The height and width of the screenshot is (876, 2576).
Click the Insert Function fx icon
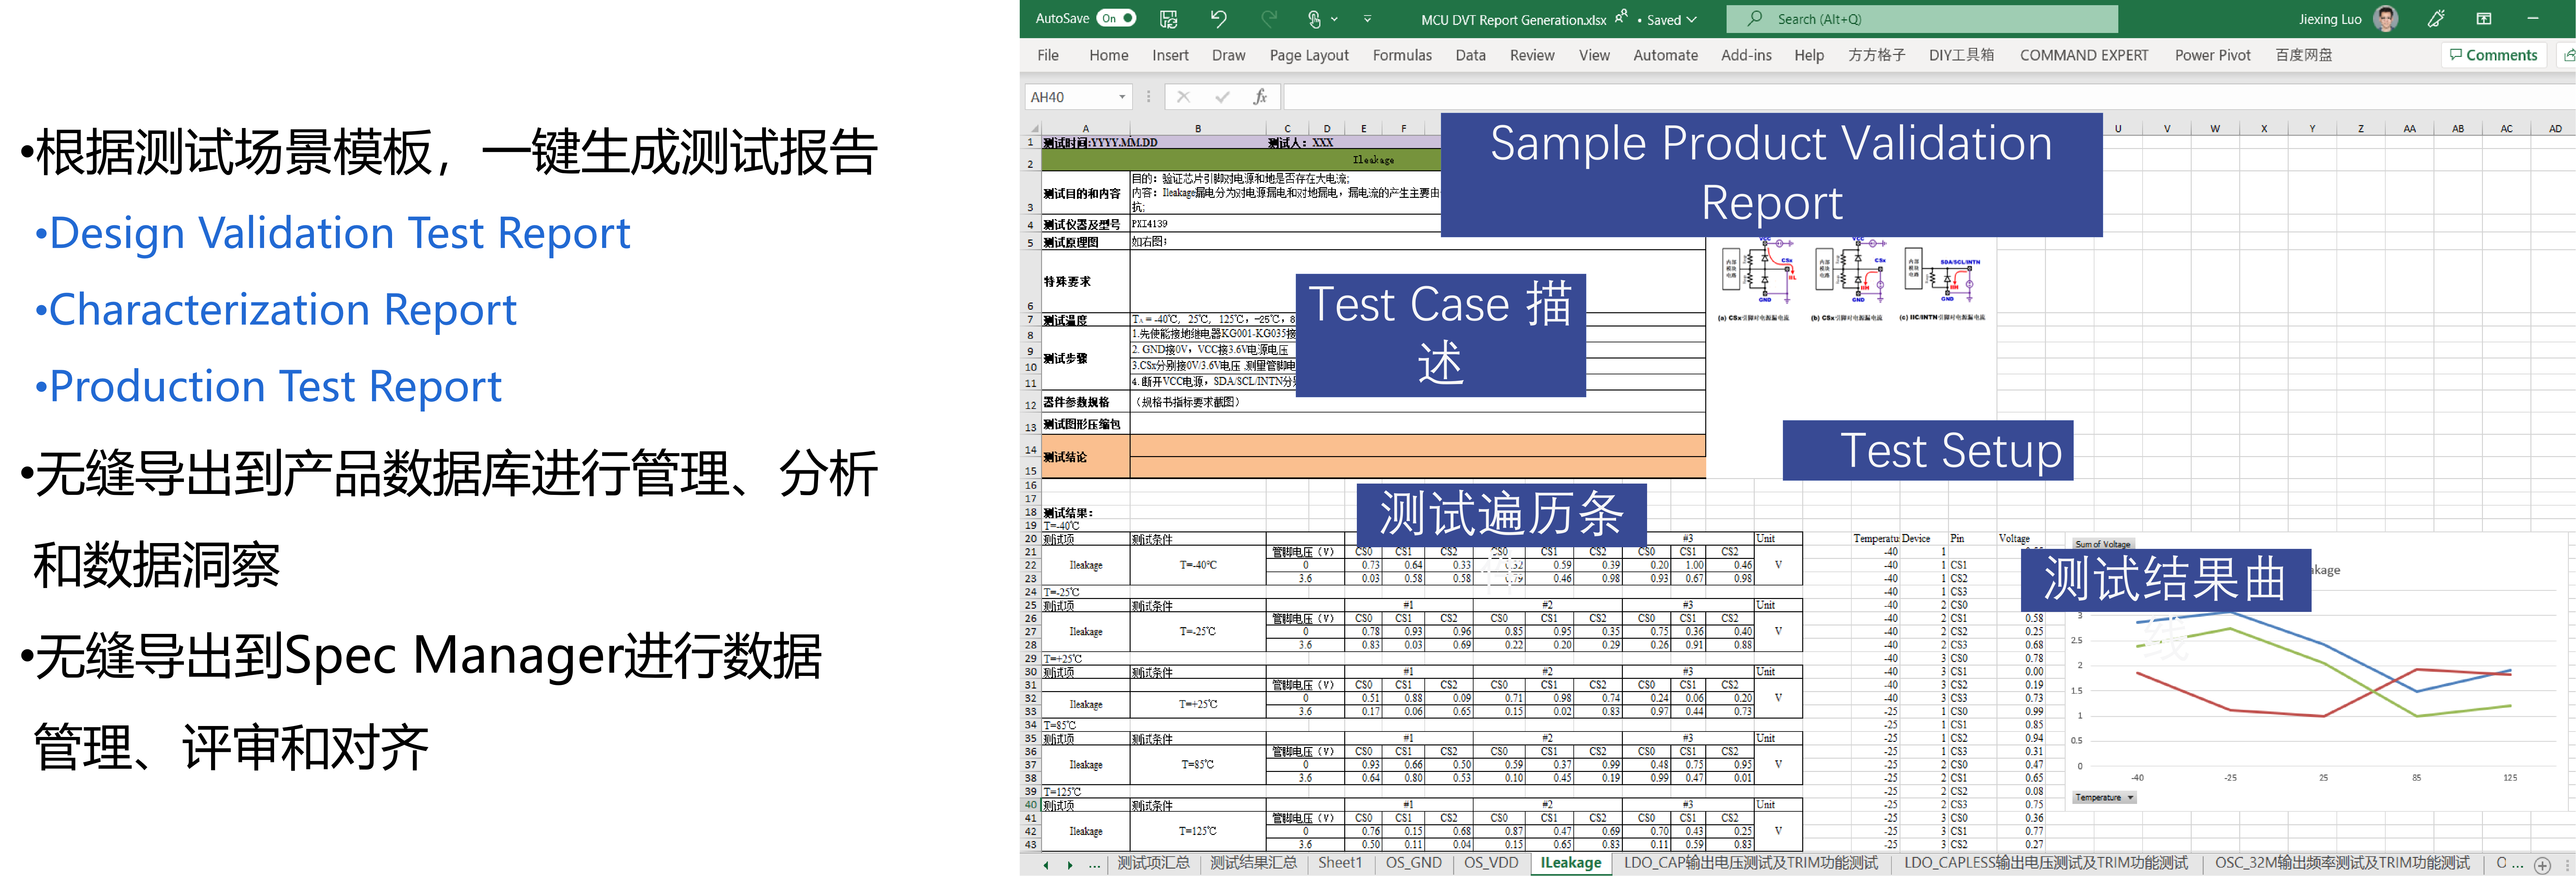[x=1260, y=97]
